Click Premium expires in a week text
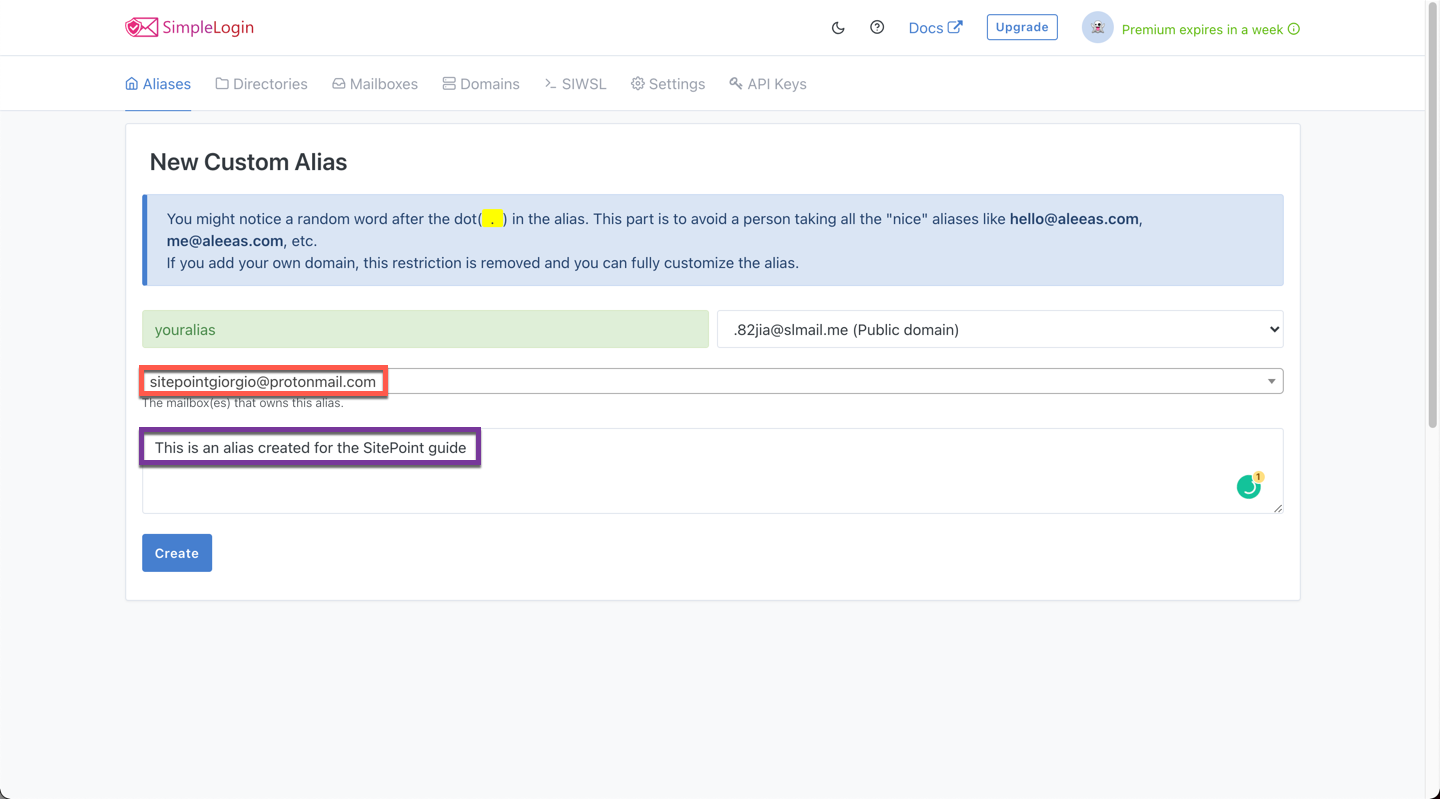The width and height of the screenshot is (1440, 799). [x=1202, y=29]
